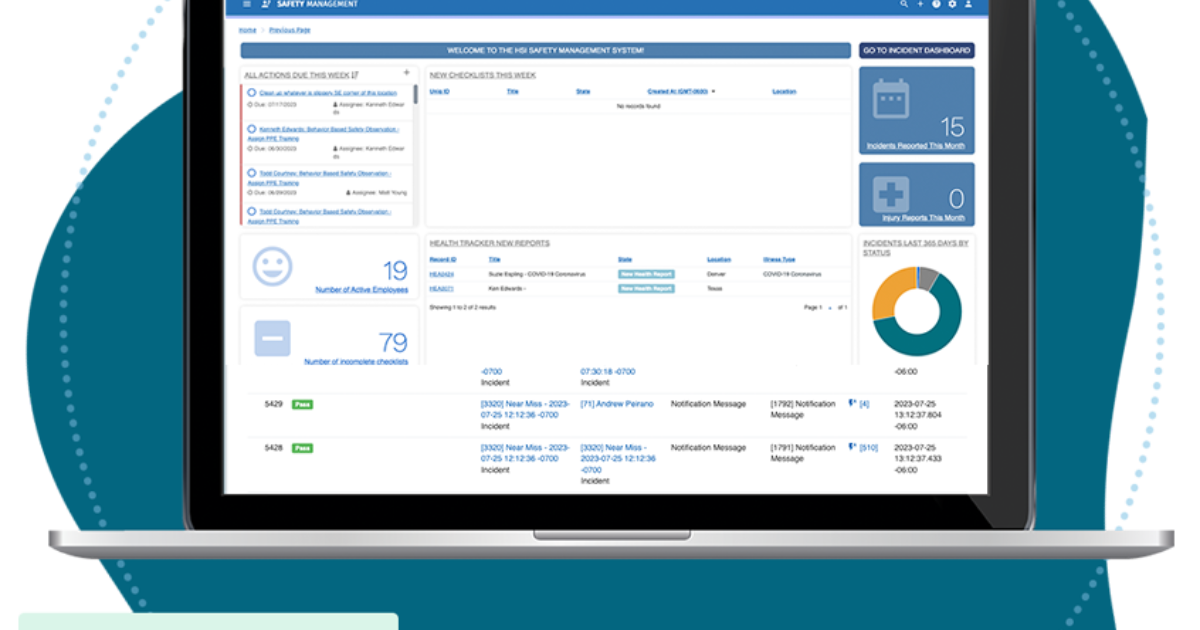1200x630 pixels.
Task: Expand the All Actions Due panel with plus control
Action: (406, 72)
